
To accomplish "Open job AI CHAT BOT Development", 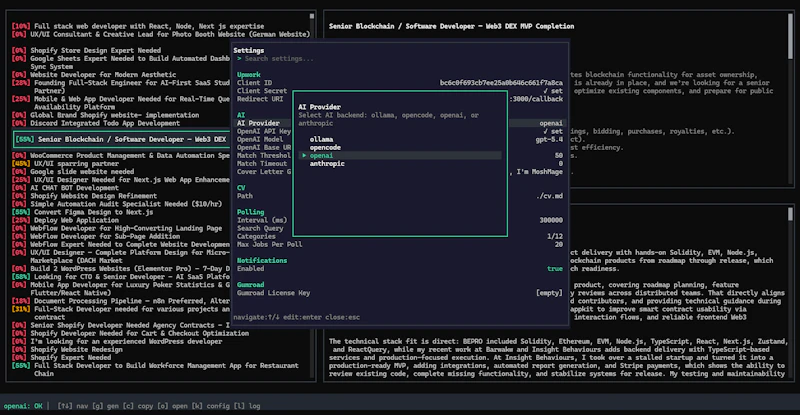I will [65, 188].
